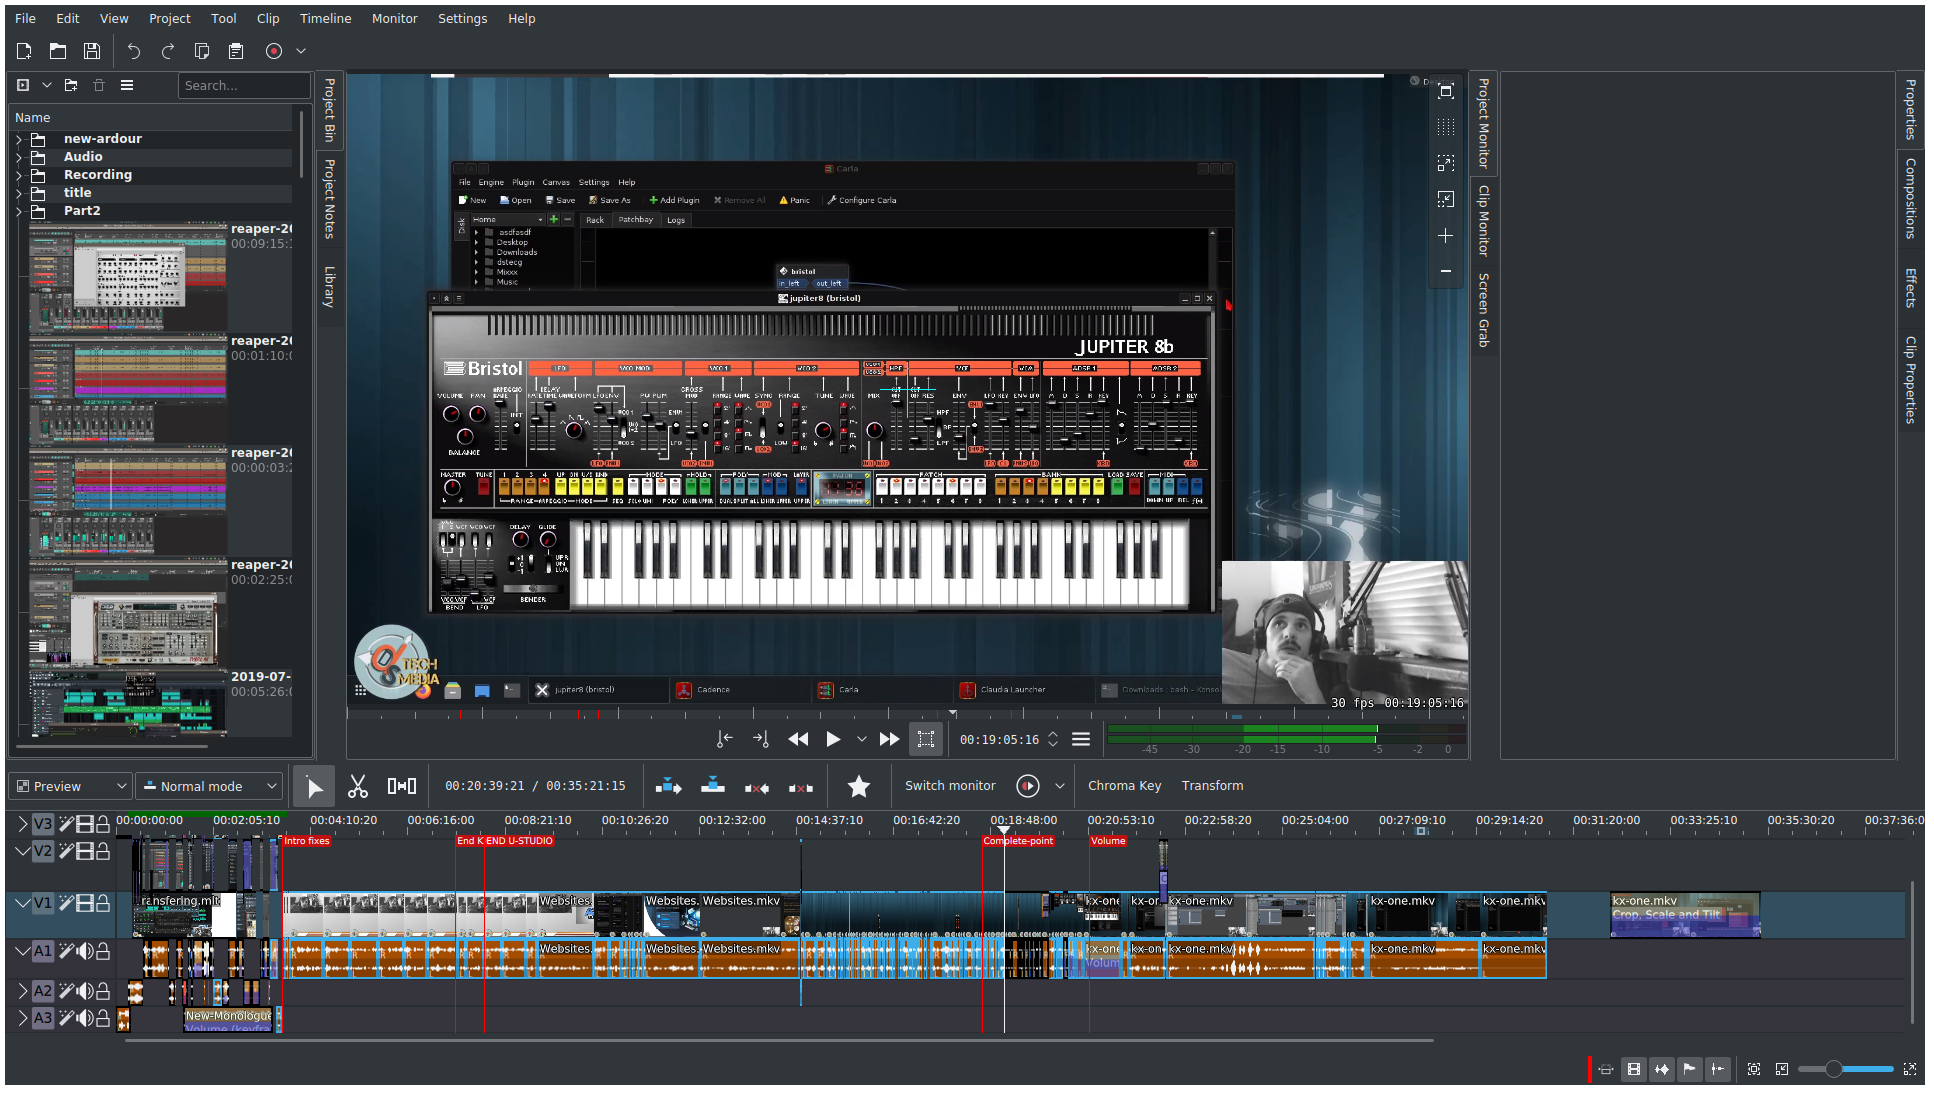Toggle the monitor edit mode icon
Image resolution: width=1934 pixels, height=1094 pixels.
click(x=926, y=739)
